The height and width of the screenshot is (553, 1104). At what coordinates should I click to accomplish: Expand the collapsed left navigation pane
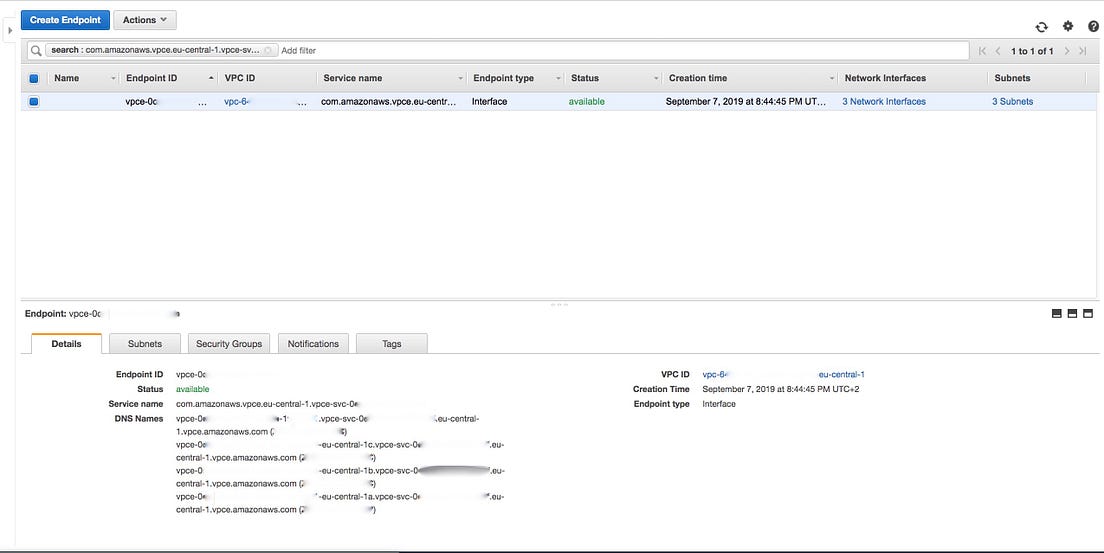10,30
